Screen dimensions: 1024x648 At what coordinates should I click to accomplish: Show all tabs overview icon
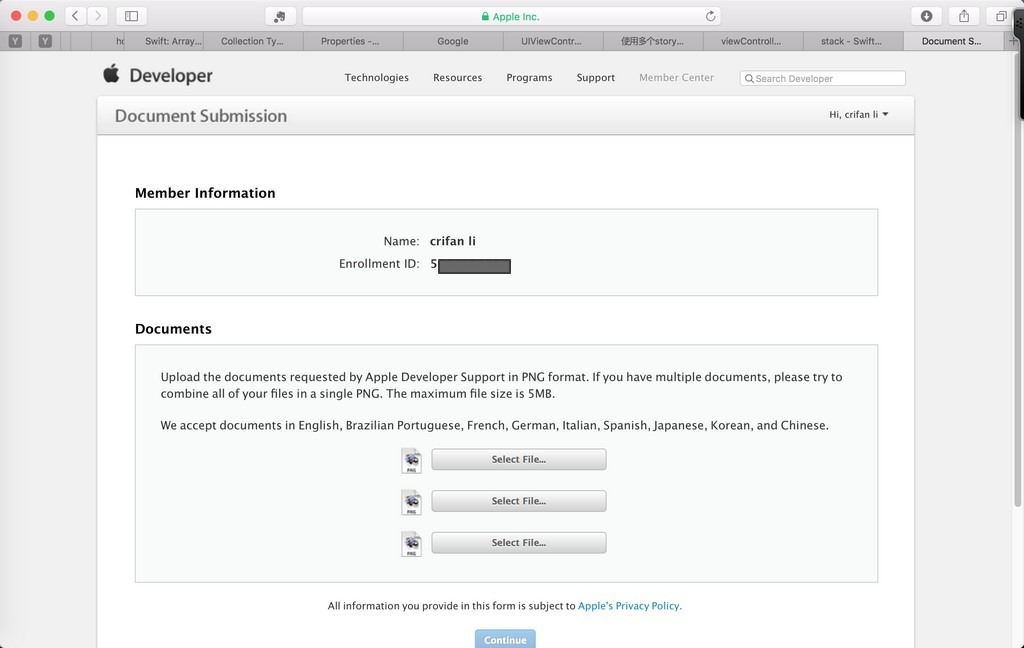[x=1001, y=16]
